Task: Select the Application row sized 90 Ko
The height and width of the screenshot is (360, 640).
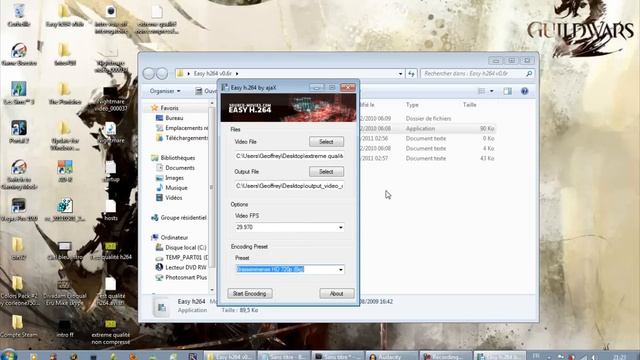Action: click(428, 129)
